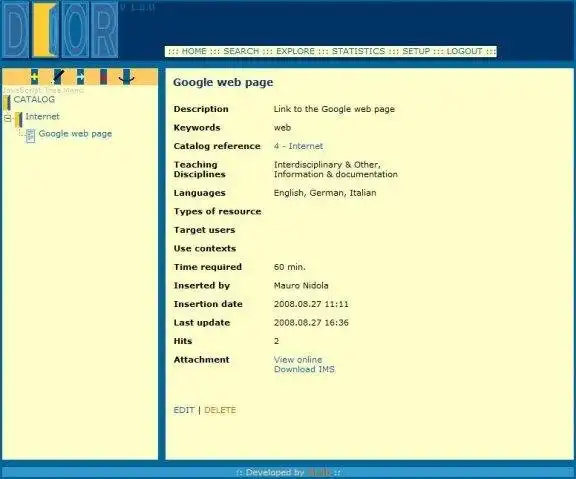This screenshot has width=576, height=479.
Task: Click 'Interdisciplinary & Other' disciplines text
Action: point(327,165)
